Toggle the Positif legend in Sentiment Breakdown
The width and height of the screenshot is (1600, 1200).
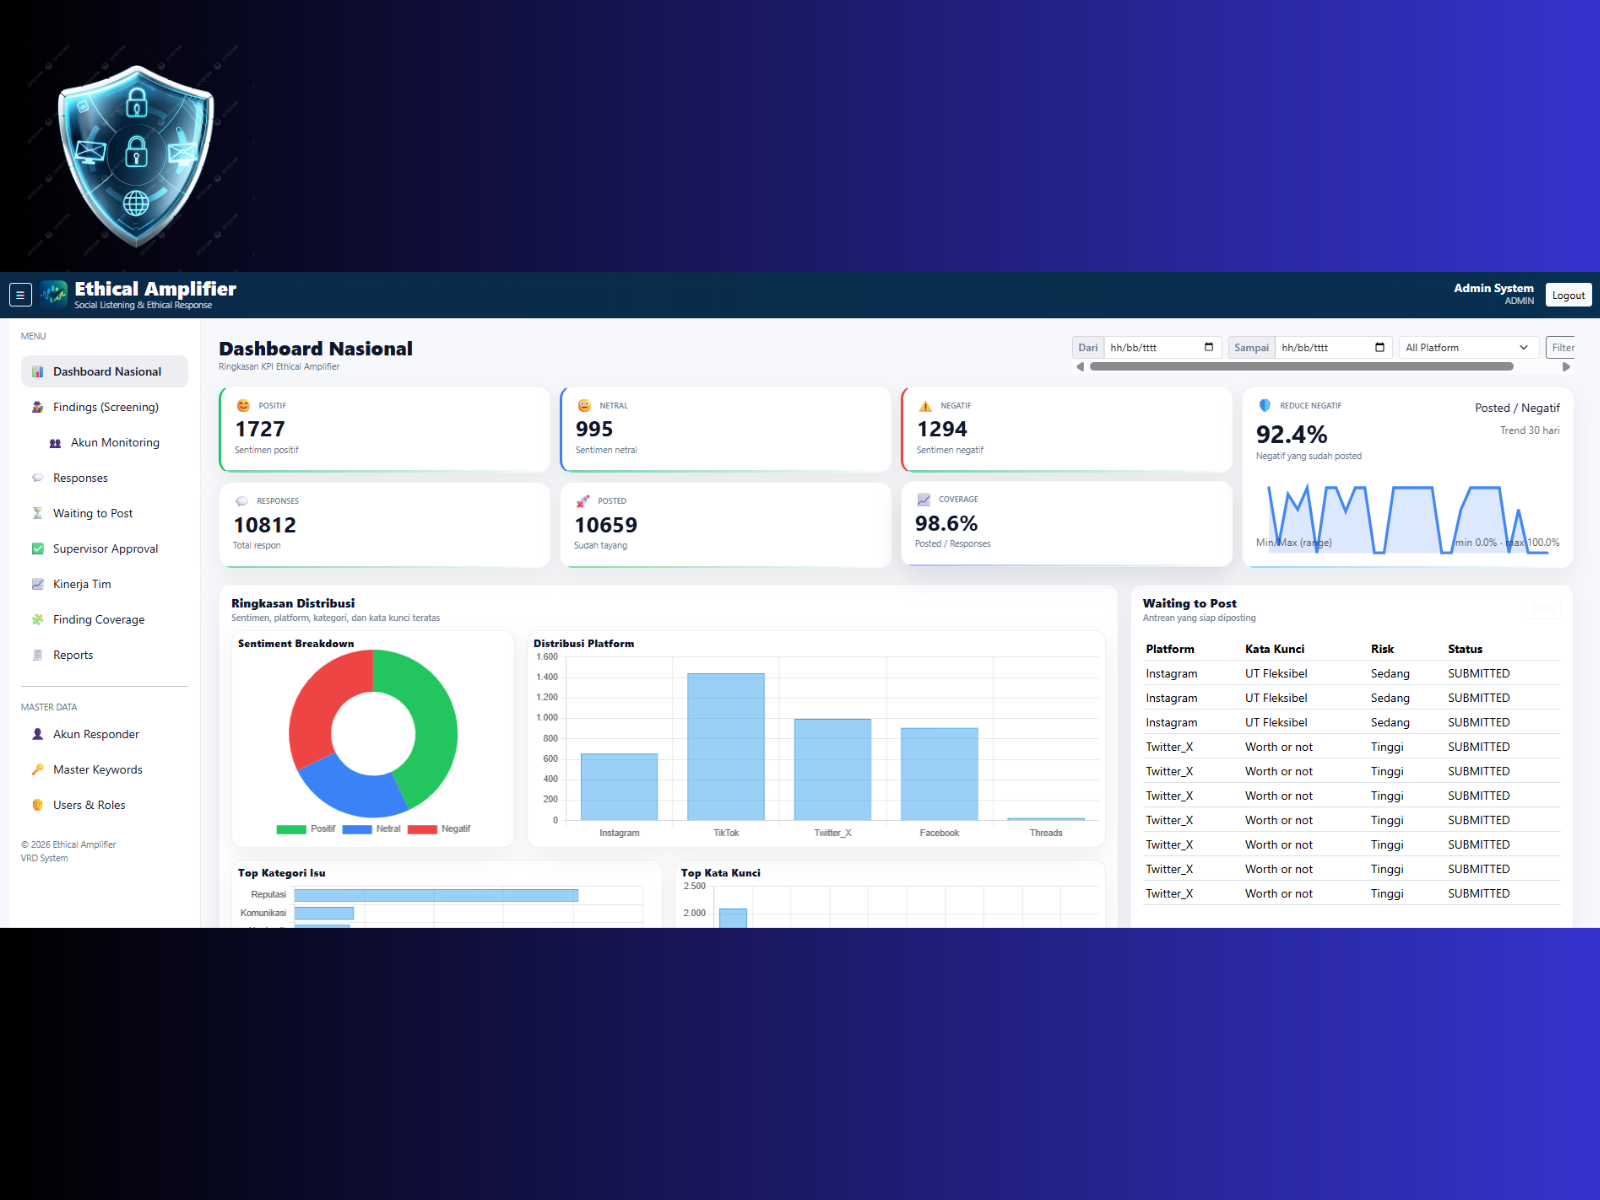306,829
